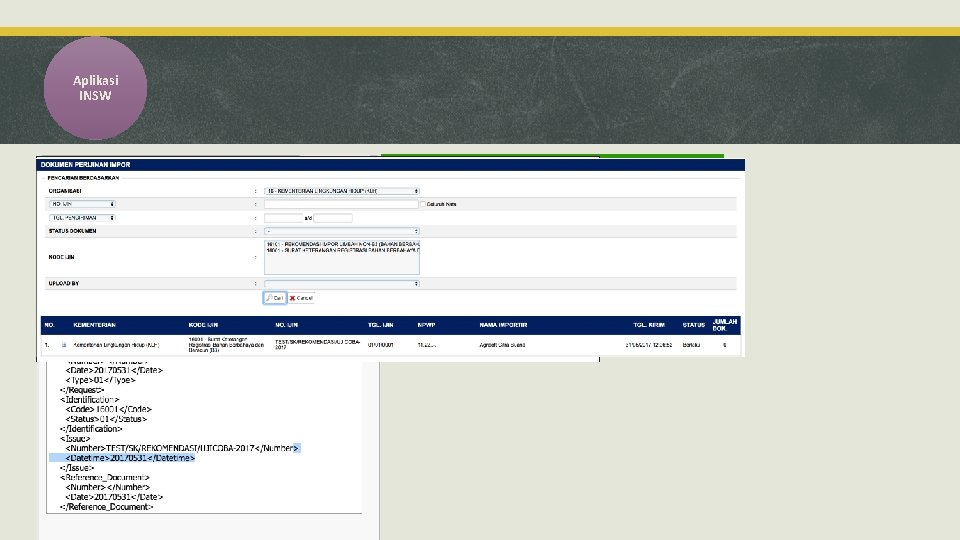
Task: Click the Dokumen Perijinan Impor title bar
Action: pyautogui.click(x=391, y=165)
